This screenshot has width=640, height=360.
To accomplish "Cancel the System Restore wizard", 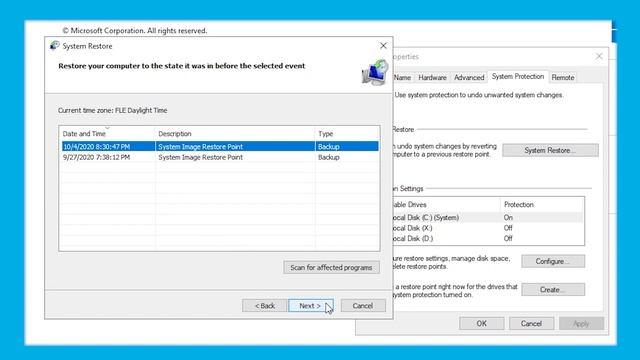I will pyautogui.click(x=363, y=306).
